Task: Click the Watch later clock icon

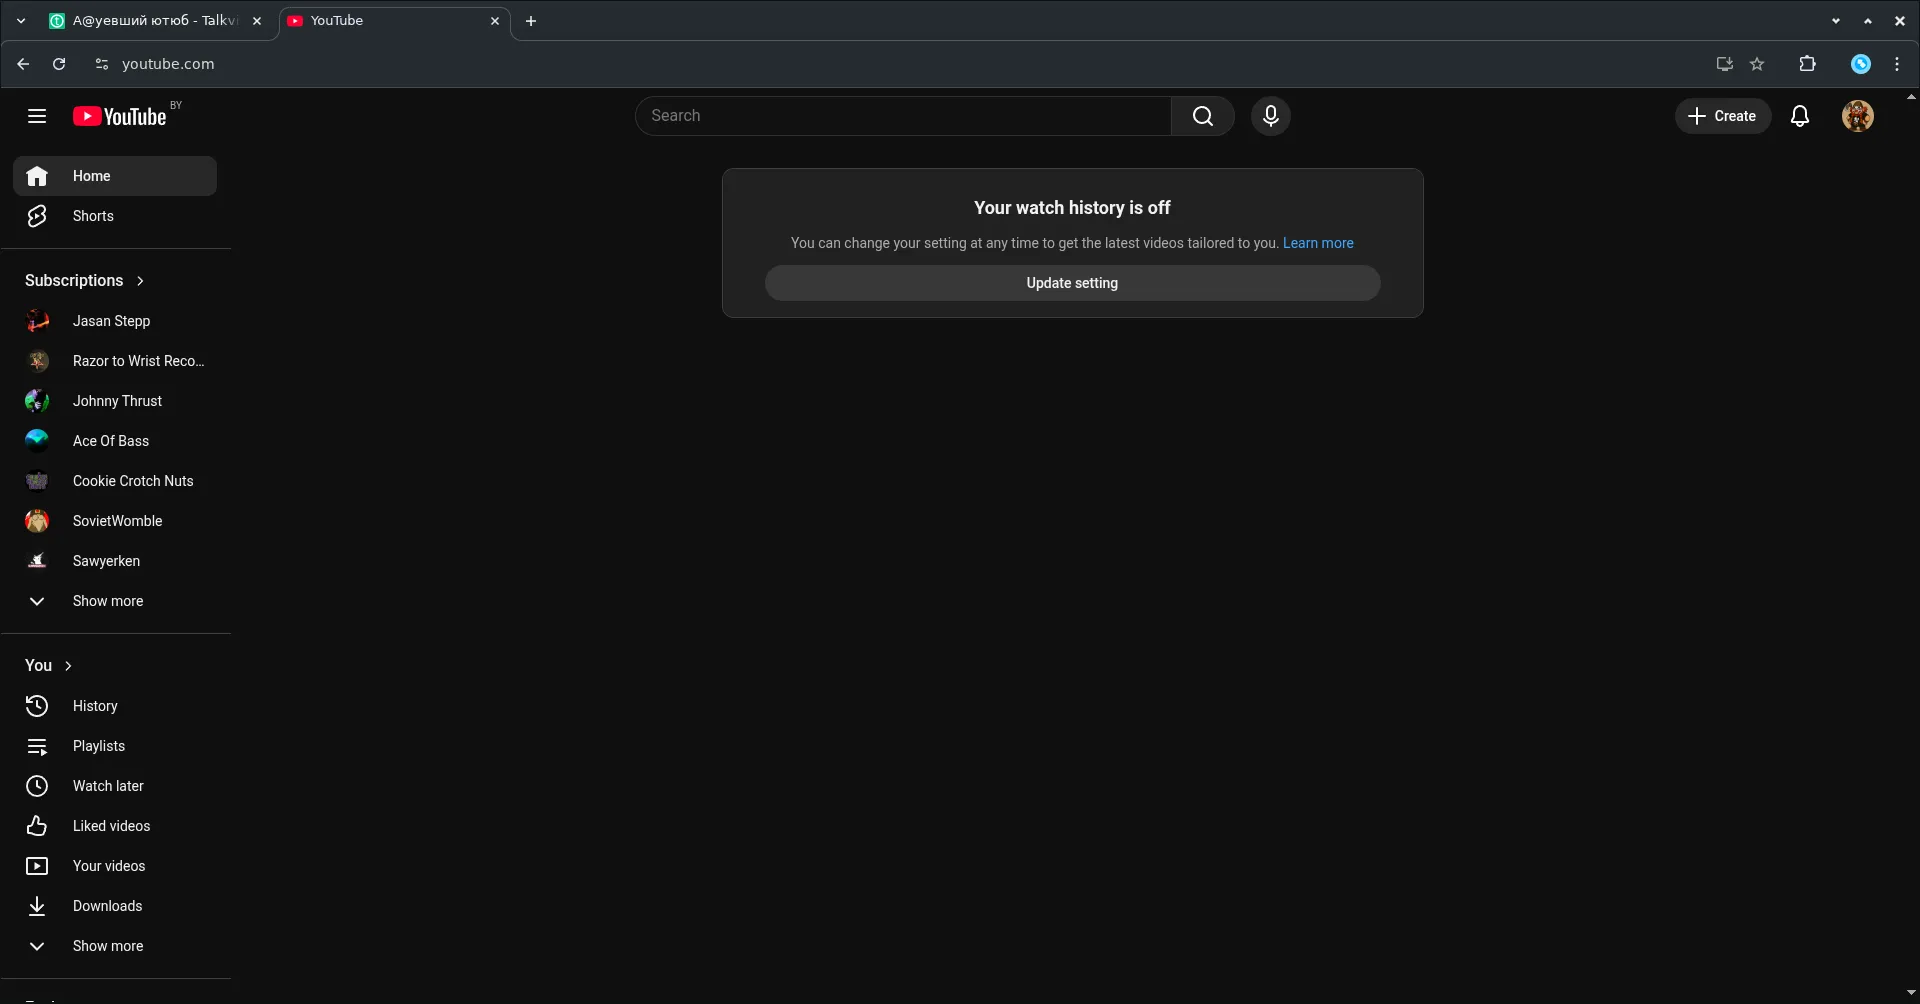Action: click(37, 786)
